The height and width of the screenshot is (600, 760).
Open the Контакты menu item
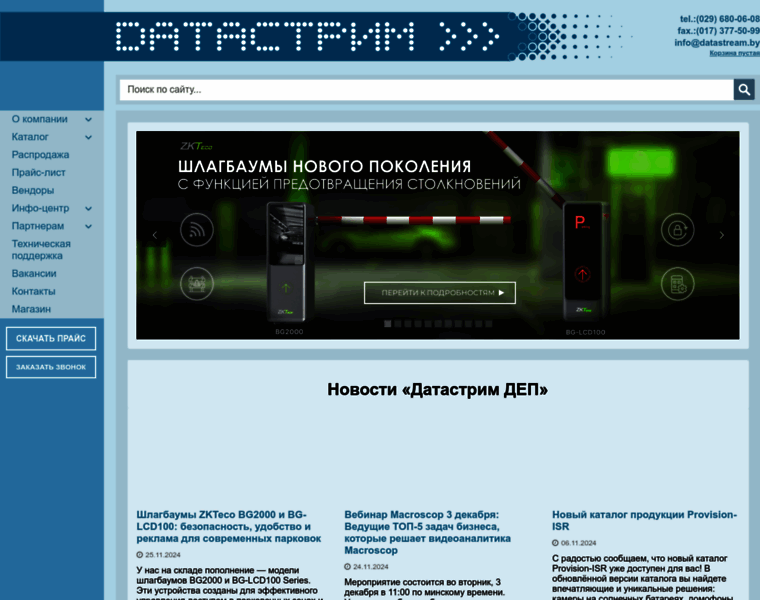click(33, 291)
